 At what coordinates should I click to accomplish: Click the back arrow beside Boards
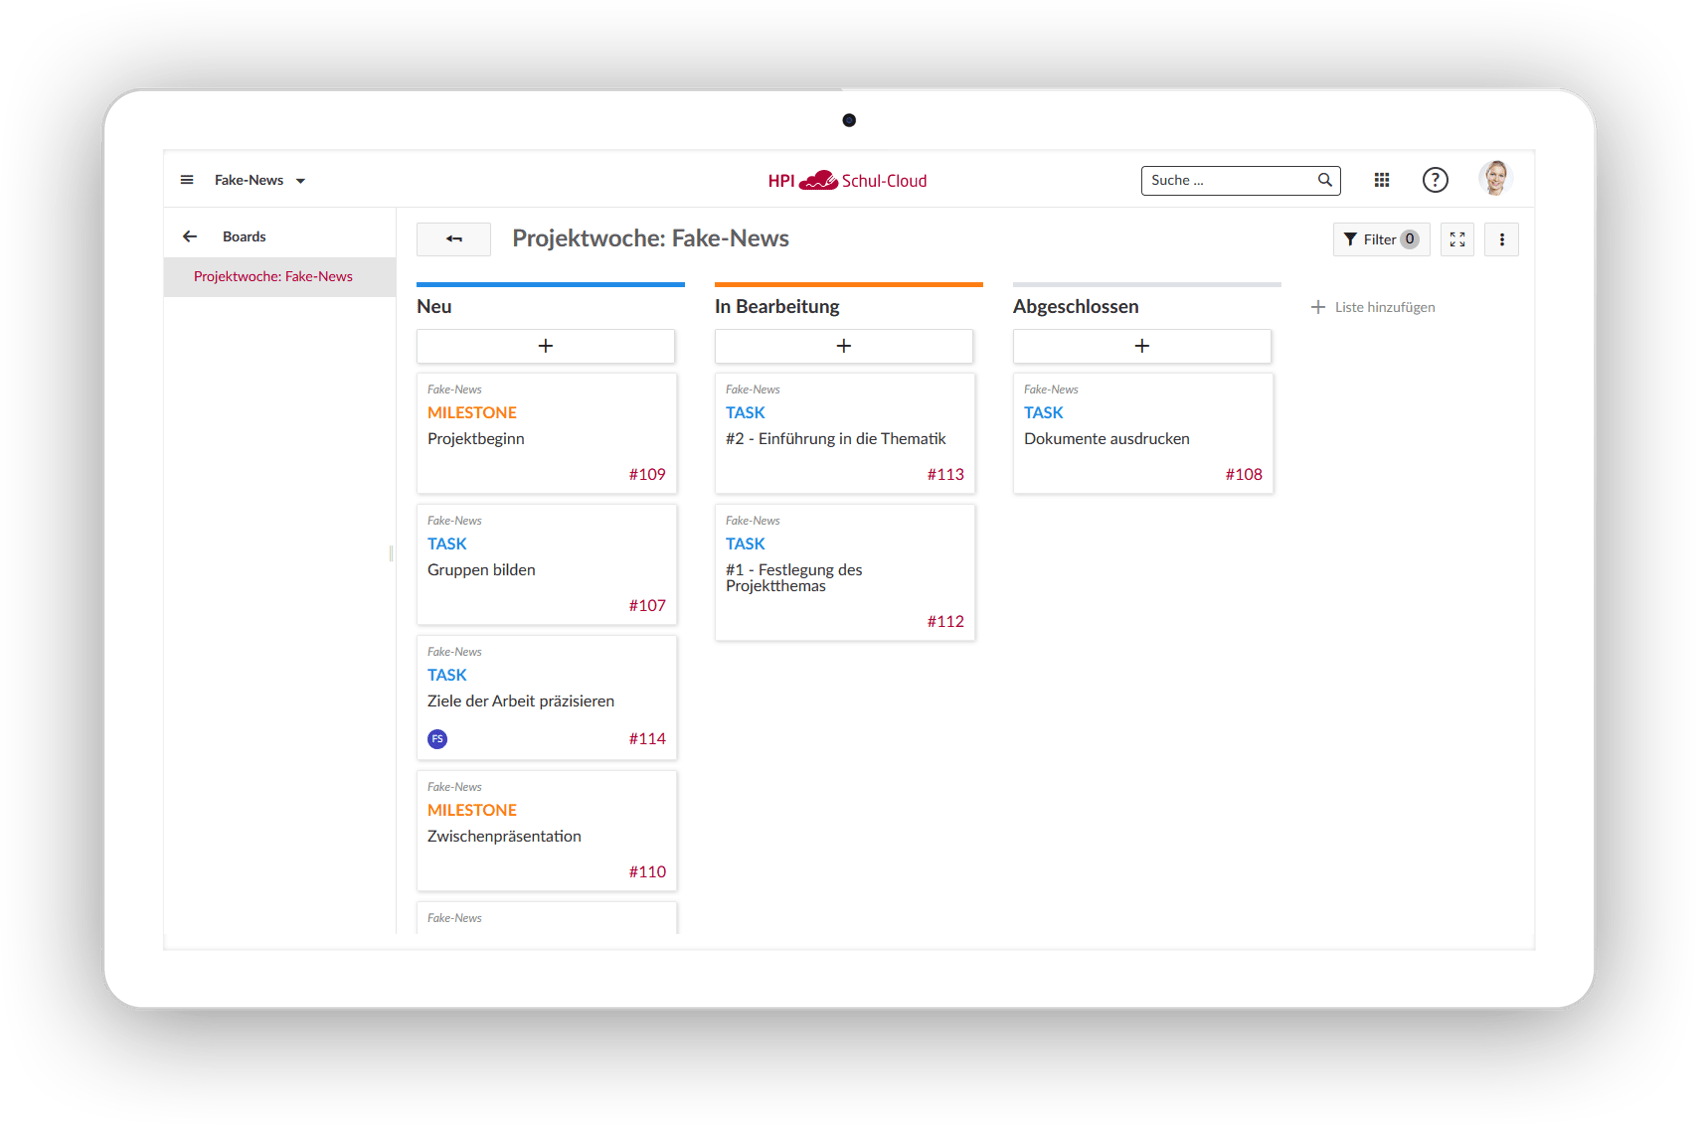click(x=190, y=237)
